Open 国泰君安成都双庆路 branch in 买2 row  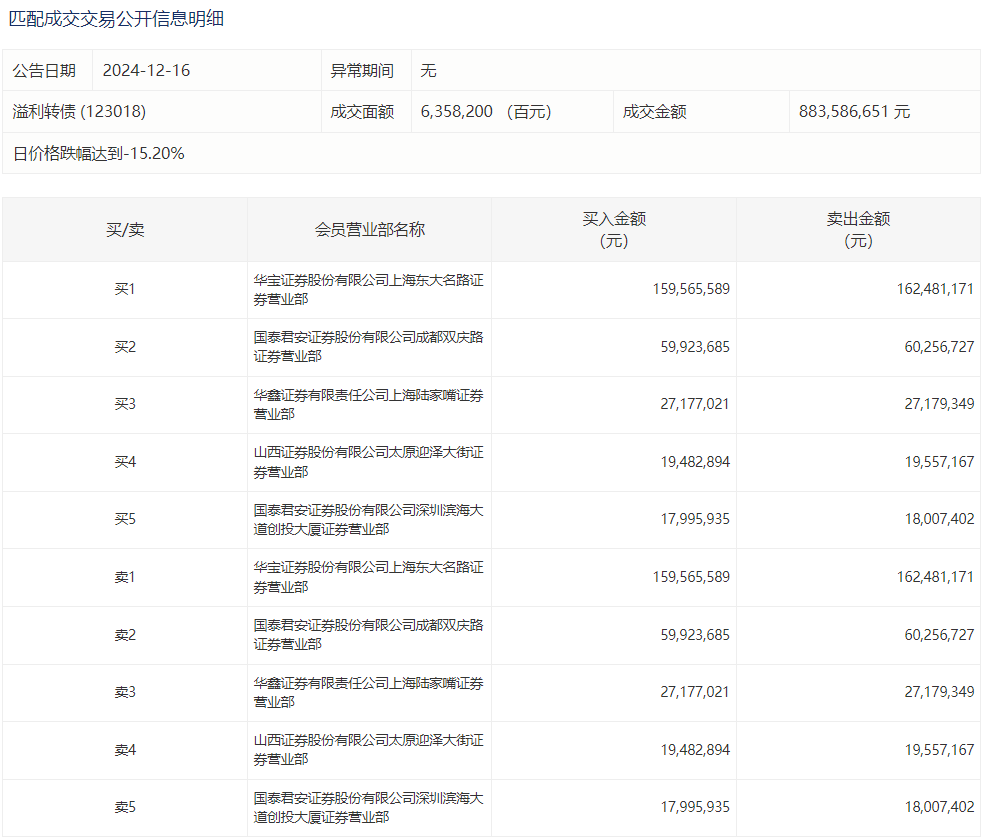coord(368,347)
